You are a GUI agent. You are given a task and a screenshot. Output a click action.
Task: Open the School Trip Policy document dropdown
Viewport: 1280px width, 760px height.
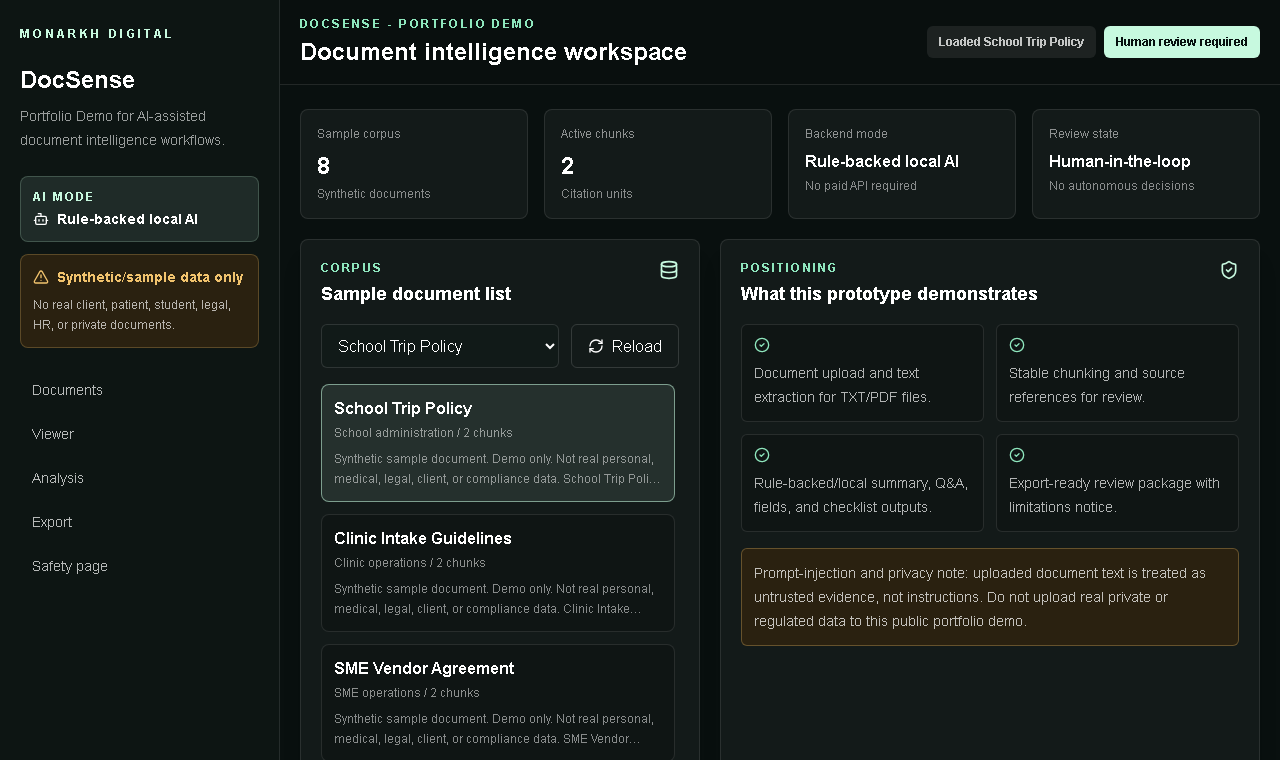(x=440, y=346)
